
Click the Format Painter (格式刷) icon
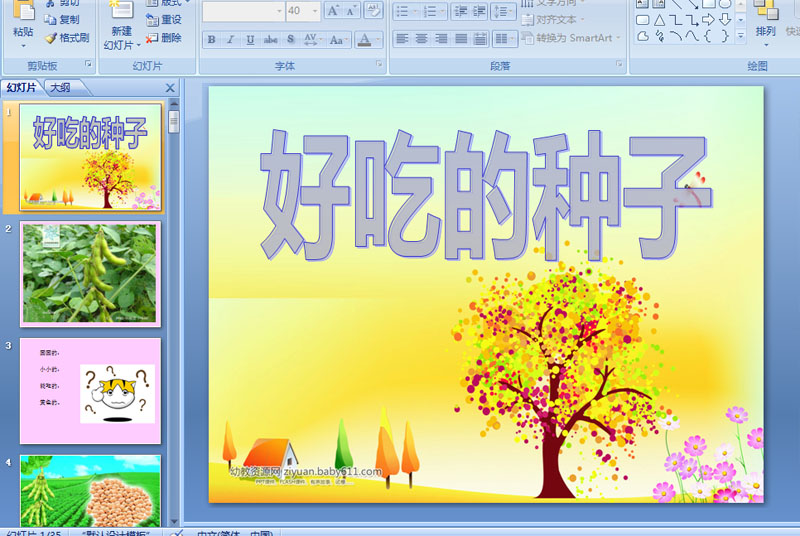50,38
